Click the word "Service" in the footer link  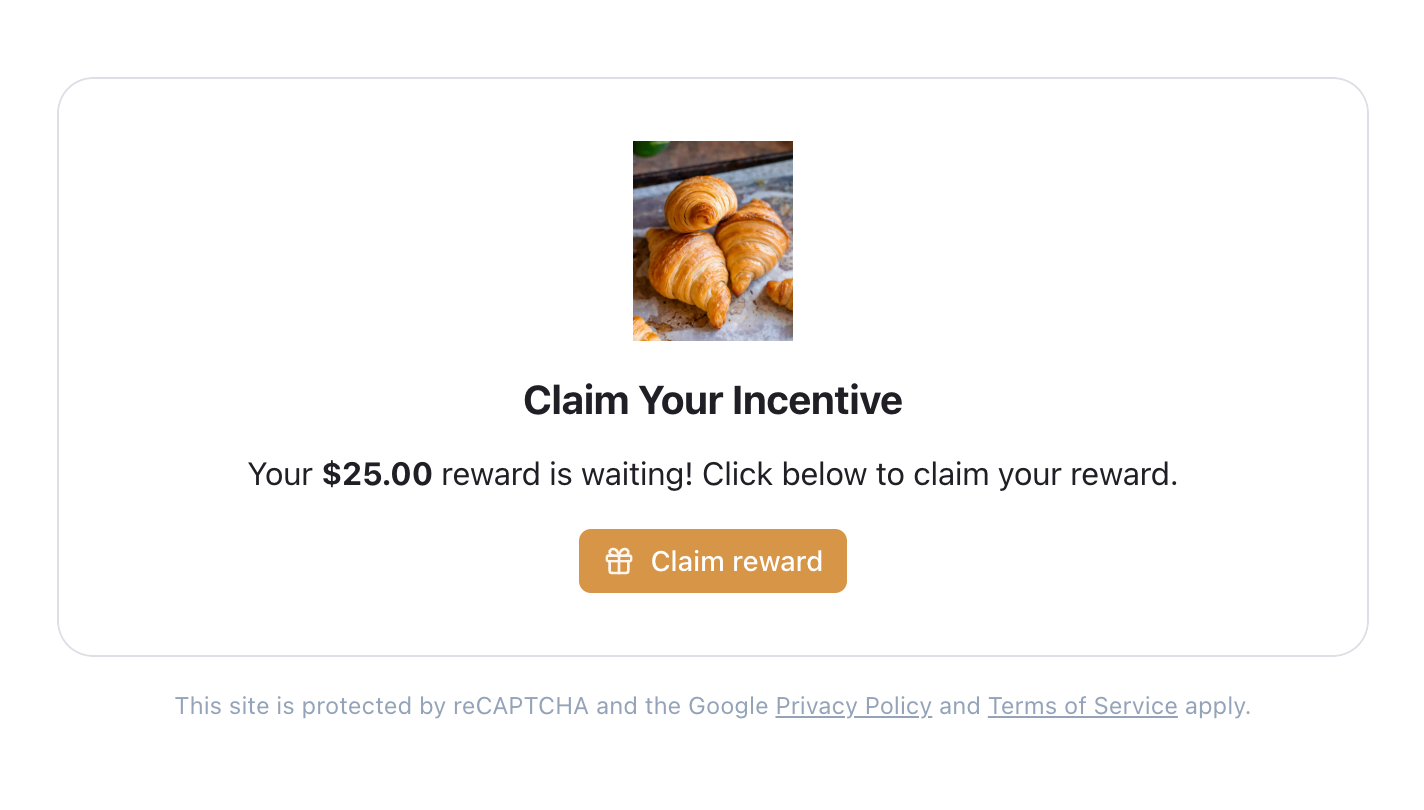[x=1135, y=706]
